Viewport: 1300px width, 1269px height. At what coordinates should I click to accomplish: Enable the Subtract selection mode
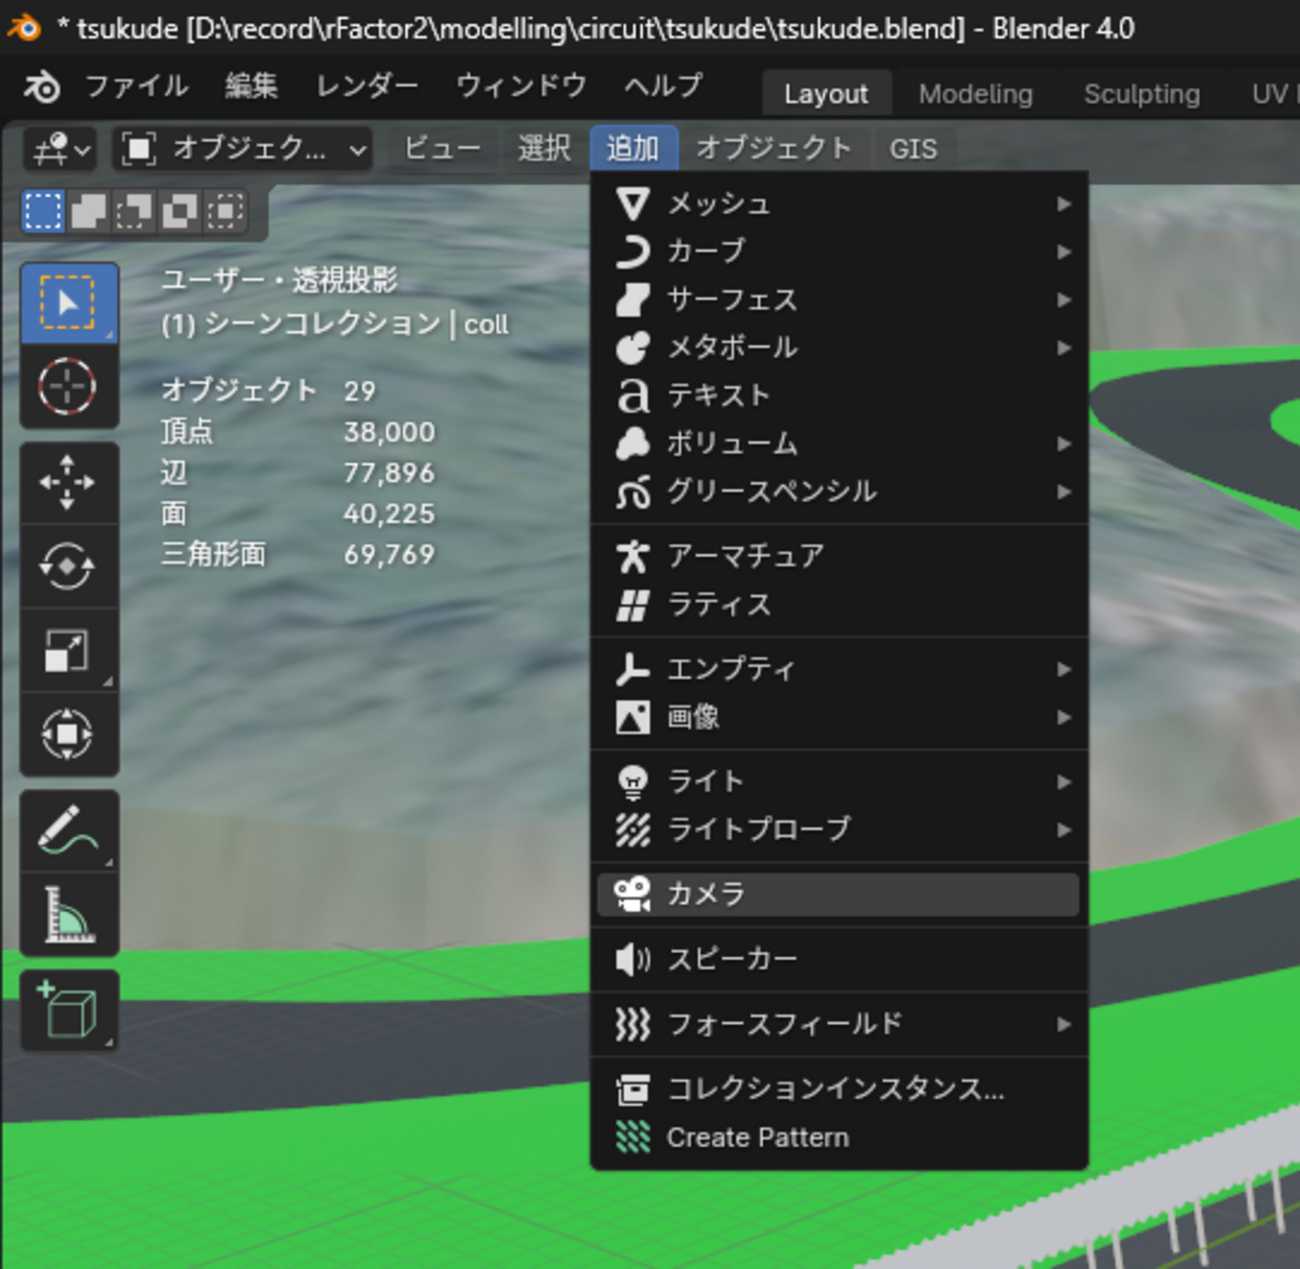[134, 211]
